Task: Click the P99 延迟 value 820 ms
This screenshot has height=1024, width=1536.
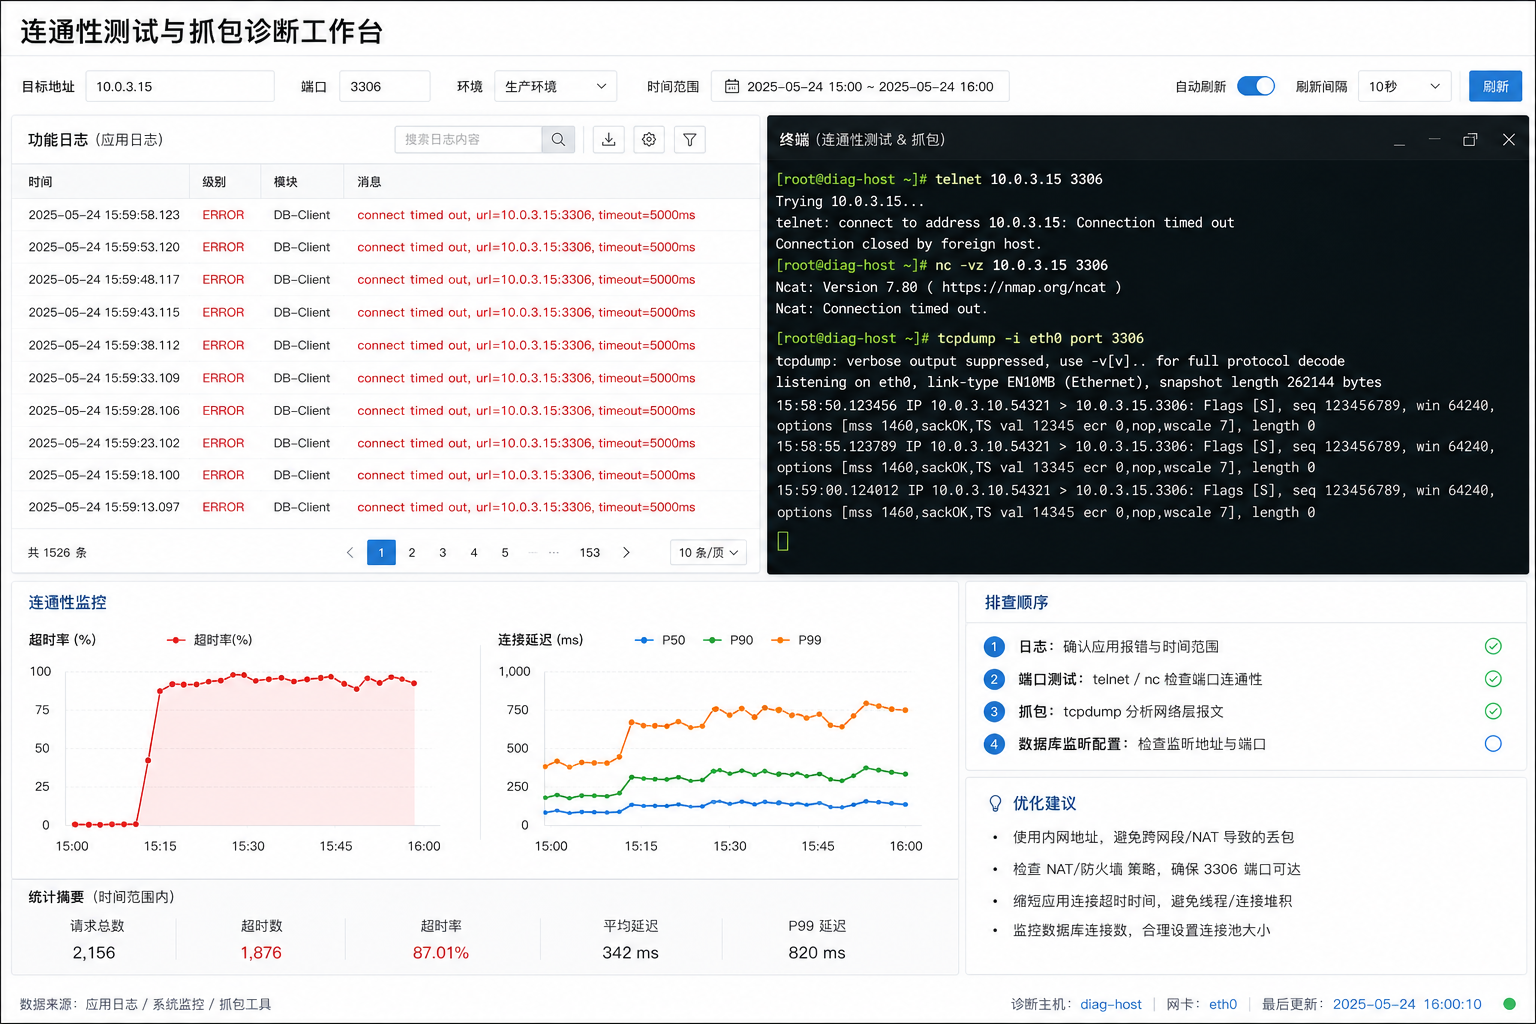Action: point(817,953)
